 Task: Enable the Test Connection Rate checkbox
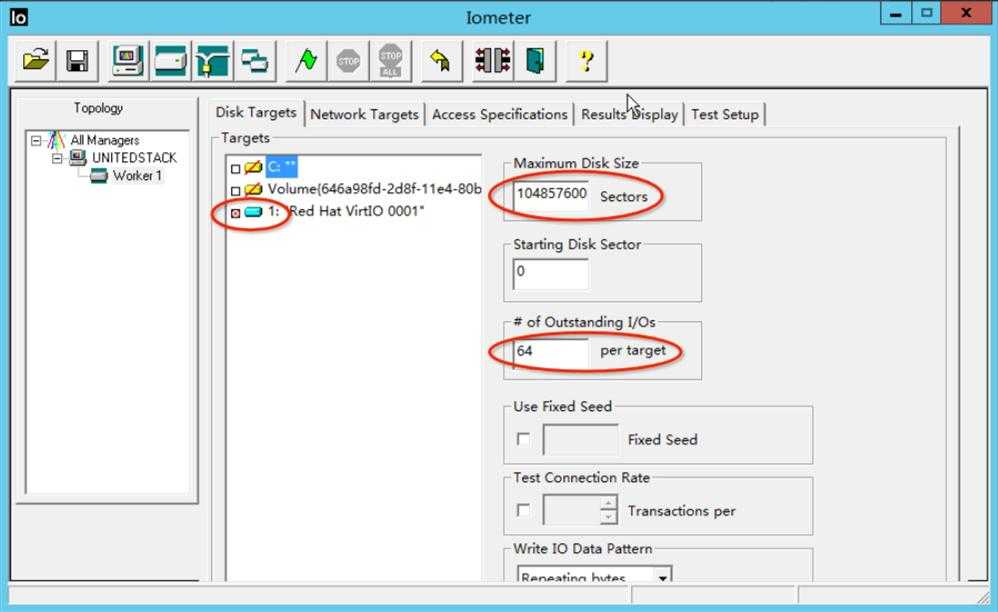(x=523, y=510)
